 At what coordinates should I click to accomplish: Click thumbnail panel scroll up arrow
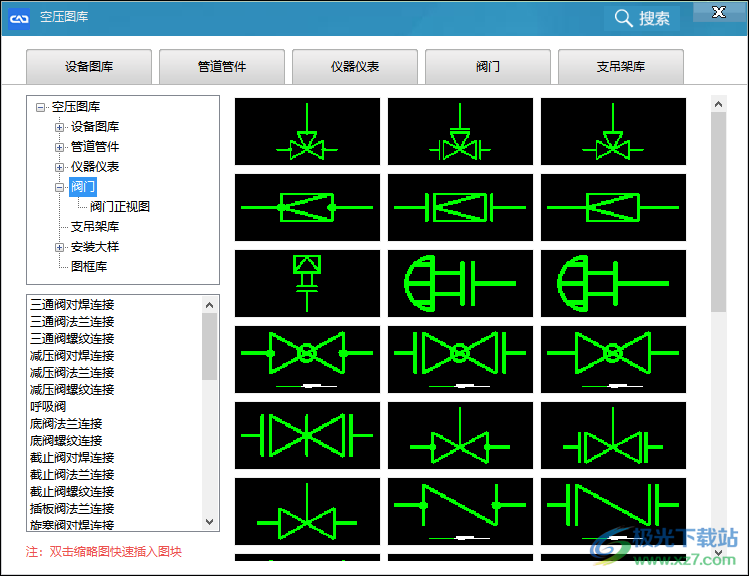[x=718, y=104]
